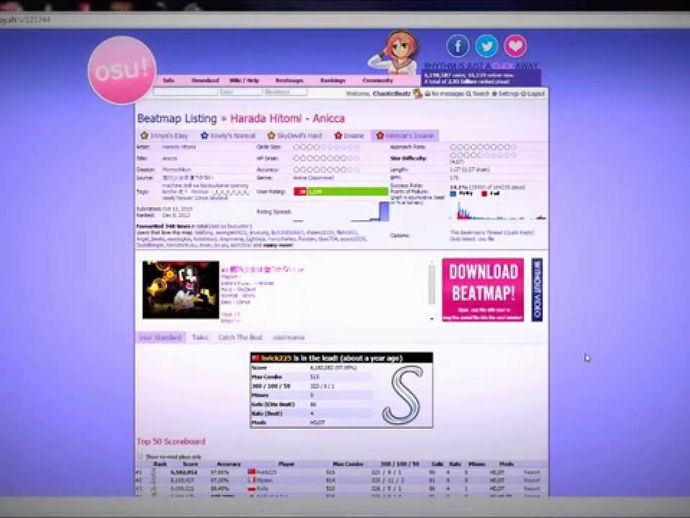Click the 'Add as favourite' link
The height and width of the screenshot is (518, 690).
pyautogui.click(x=231, y=226)
